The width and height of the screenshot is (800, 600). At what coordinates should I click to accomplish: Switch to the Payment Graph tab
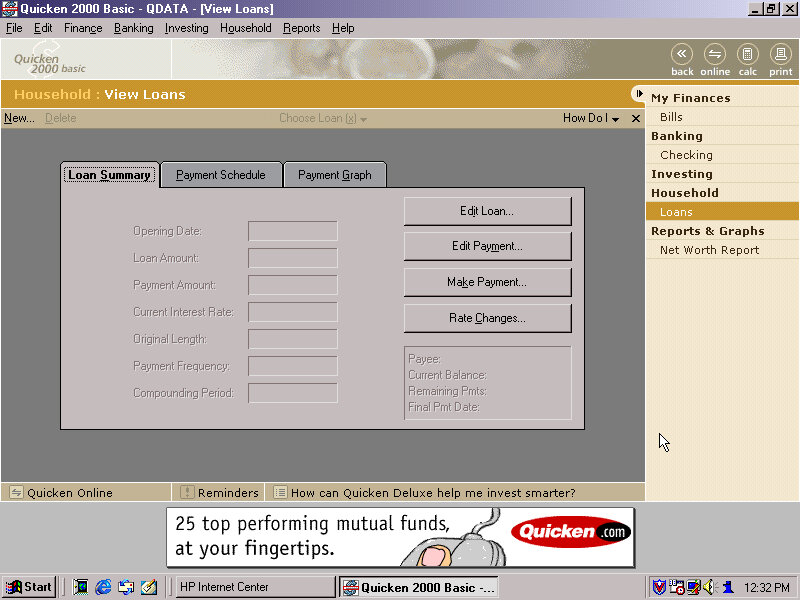(x=335, y=175)
